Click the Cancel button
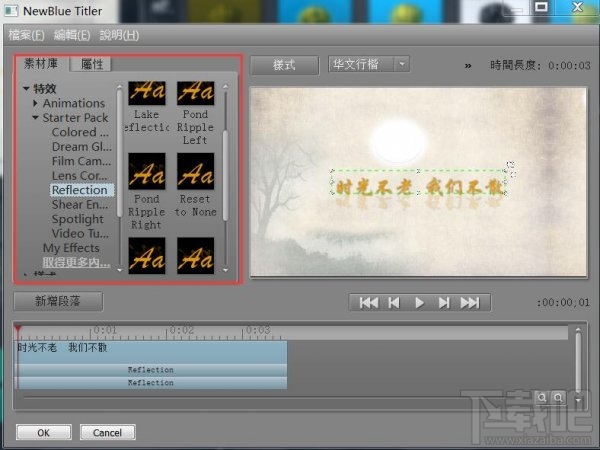 (x=108, y=432)
